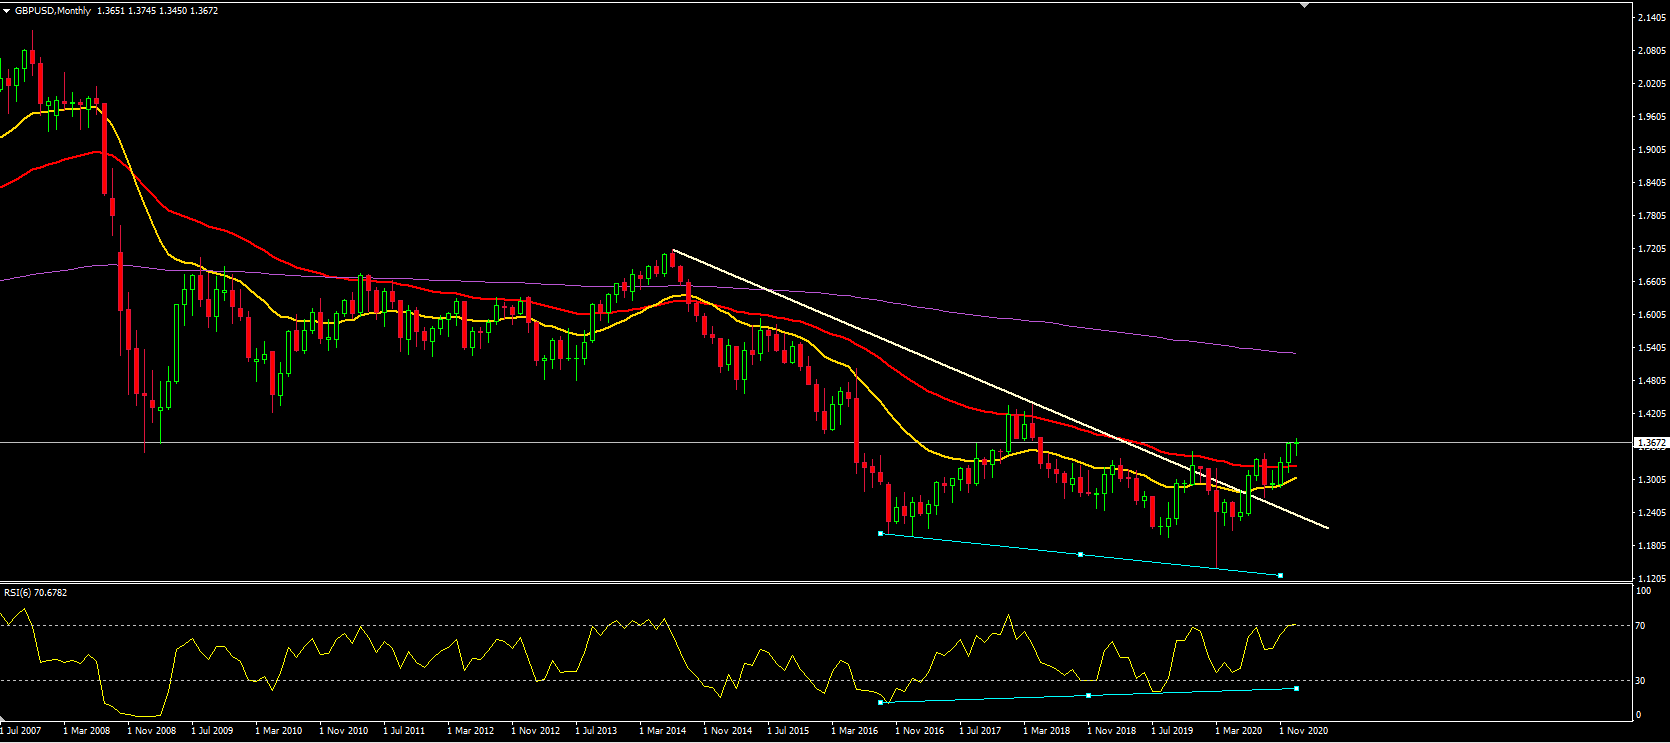
Task: Click the 1 Jul 2015 time axis label
Action: (x=788, y=731)
